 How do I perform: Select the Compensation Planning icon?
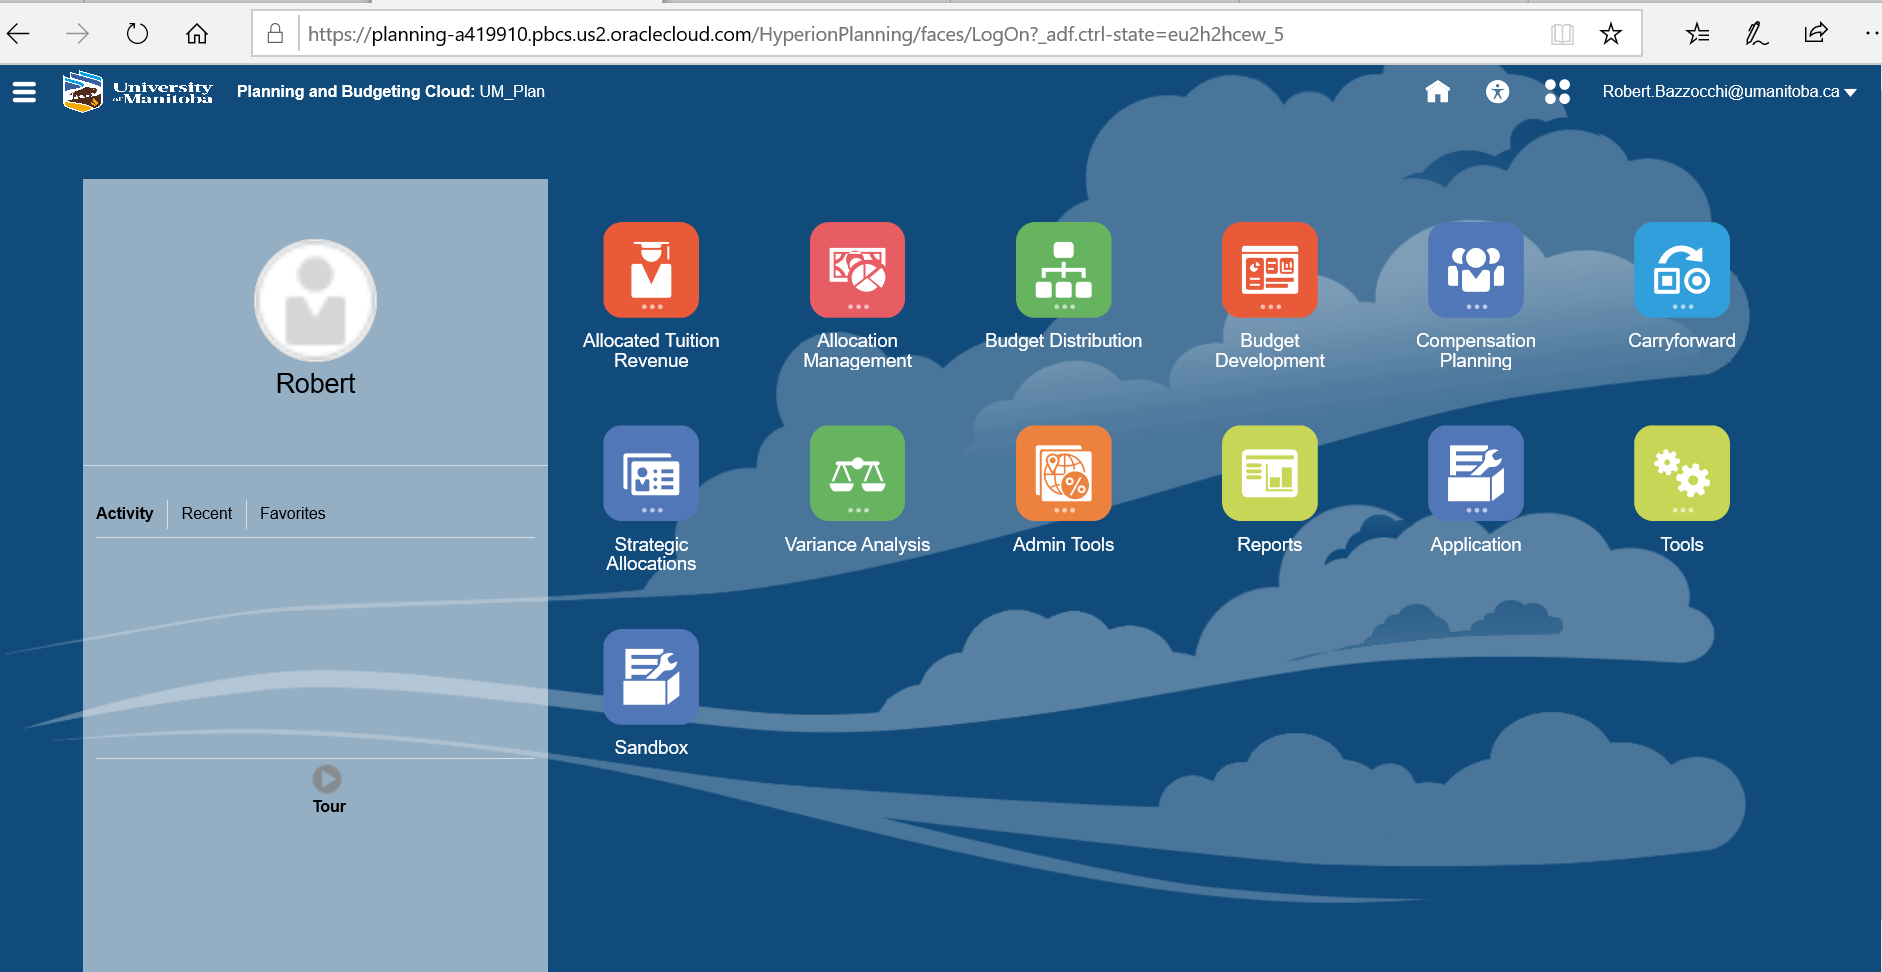tap(1475, 270)
